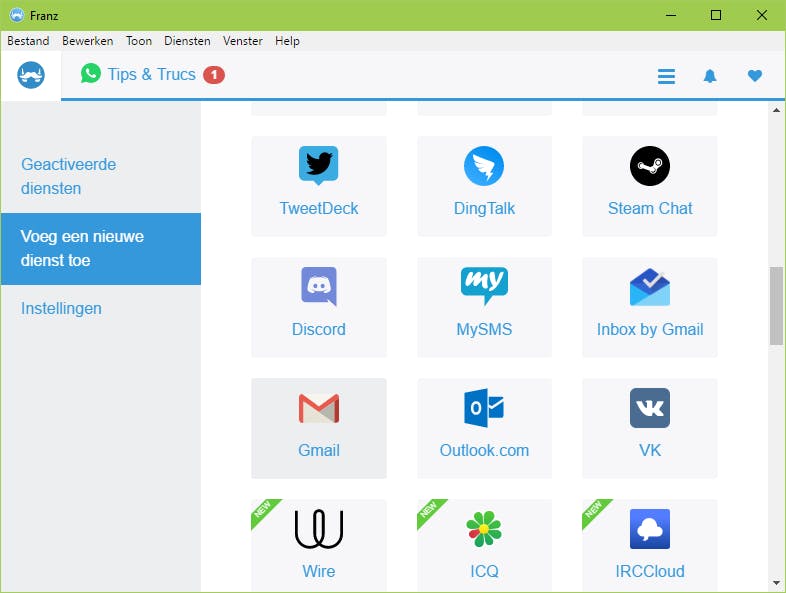Click the blue heart icon
The width and height of the screenshot is (786, 593).
point(754,76)
